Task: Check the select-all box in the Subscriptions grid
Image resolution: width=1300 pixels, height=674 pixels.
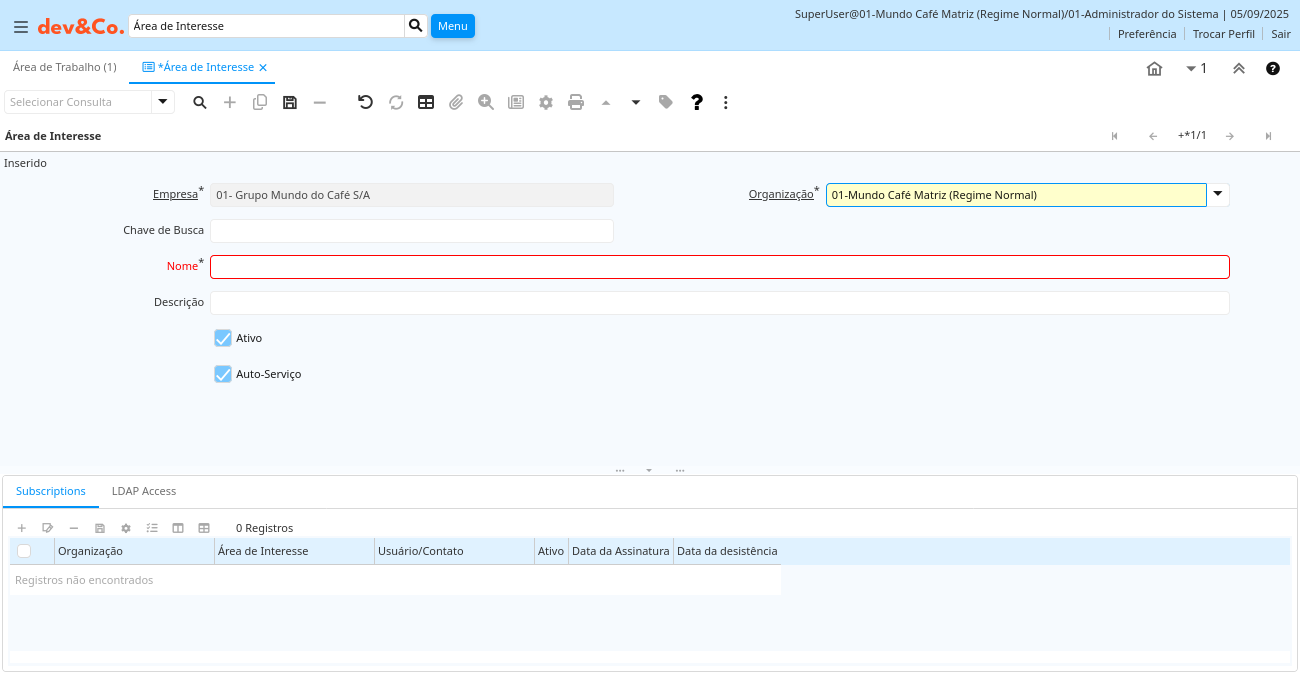Action: coord(24,551)
